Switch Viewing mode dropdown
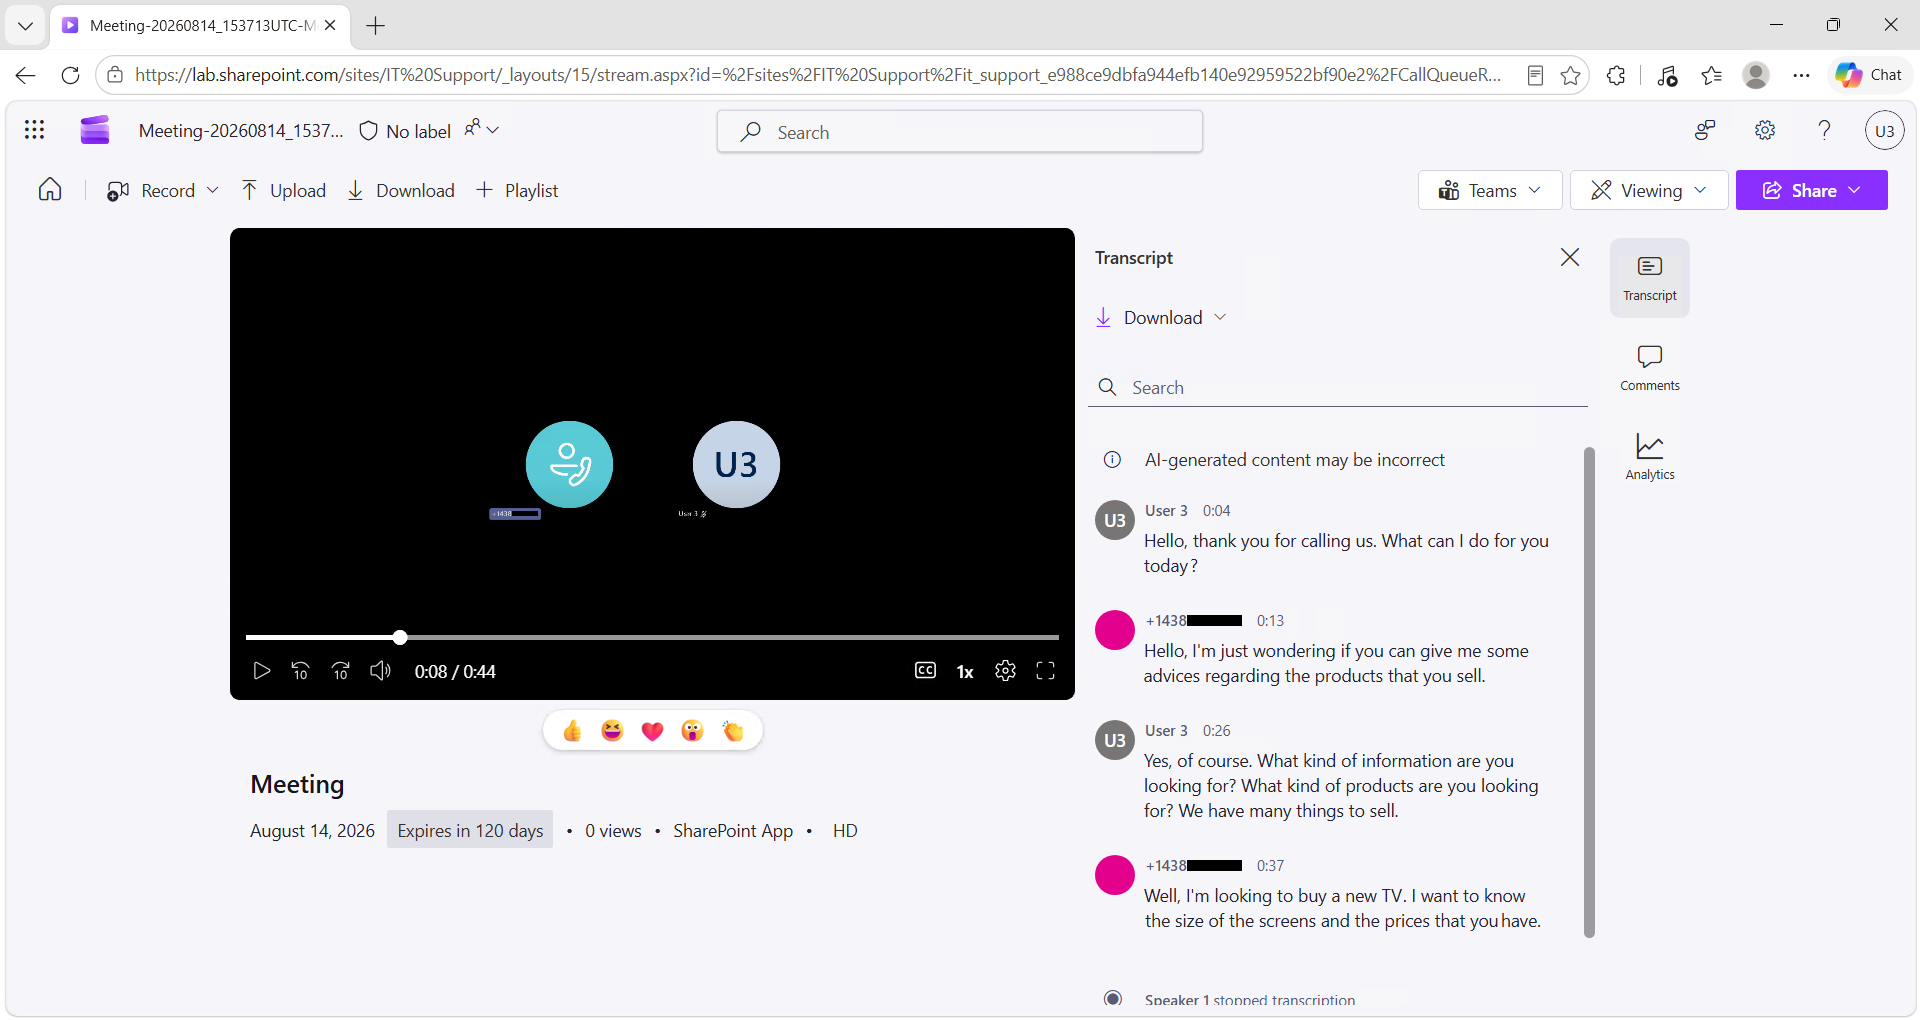The width and height of the screenshot is (1920, 1020). point(1649,190)
